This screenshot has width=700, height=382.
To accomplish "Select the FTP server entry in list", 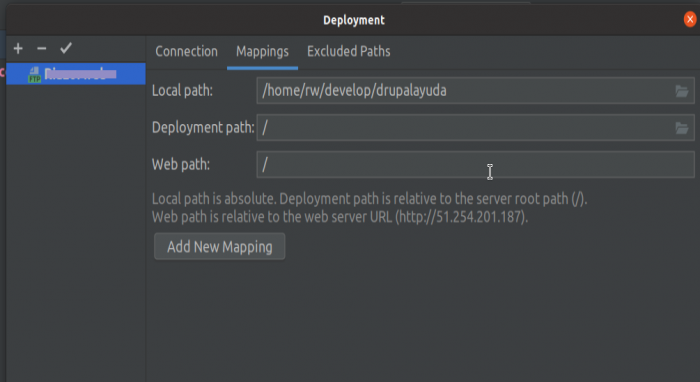I will coord(76,74).
